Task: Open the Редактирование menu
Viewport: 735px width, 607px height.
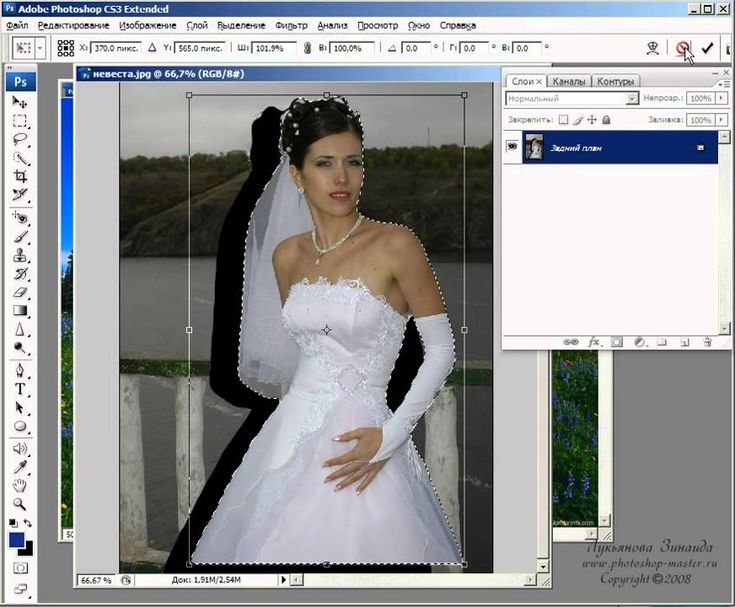Action: click(x=74, y=25)
